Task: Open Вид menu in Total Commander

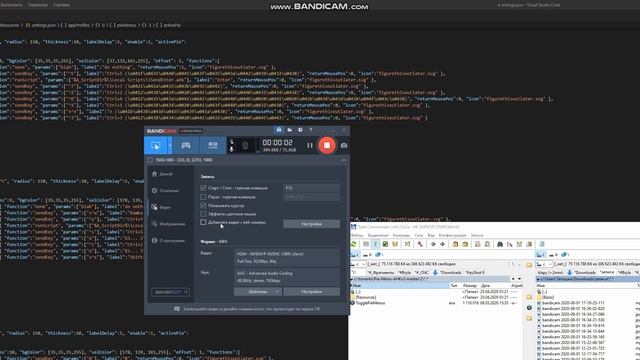Action: coord(431,236)
